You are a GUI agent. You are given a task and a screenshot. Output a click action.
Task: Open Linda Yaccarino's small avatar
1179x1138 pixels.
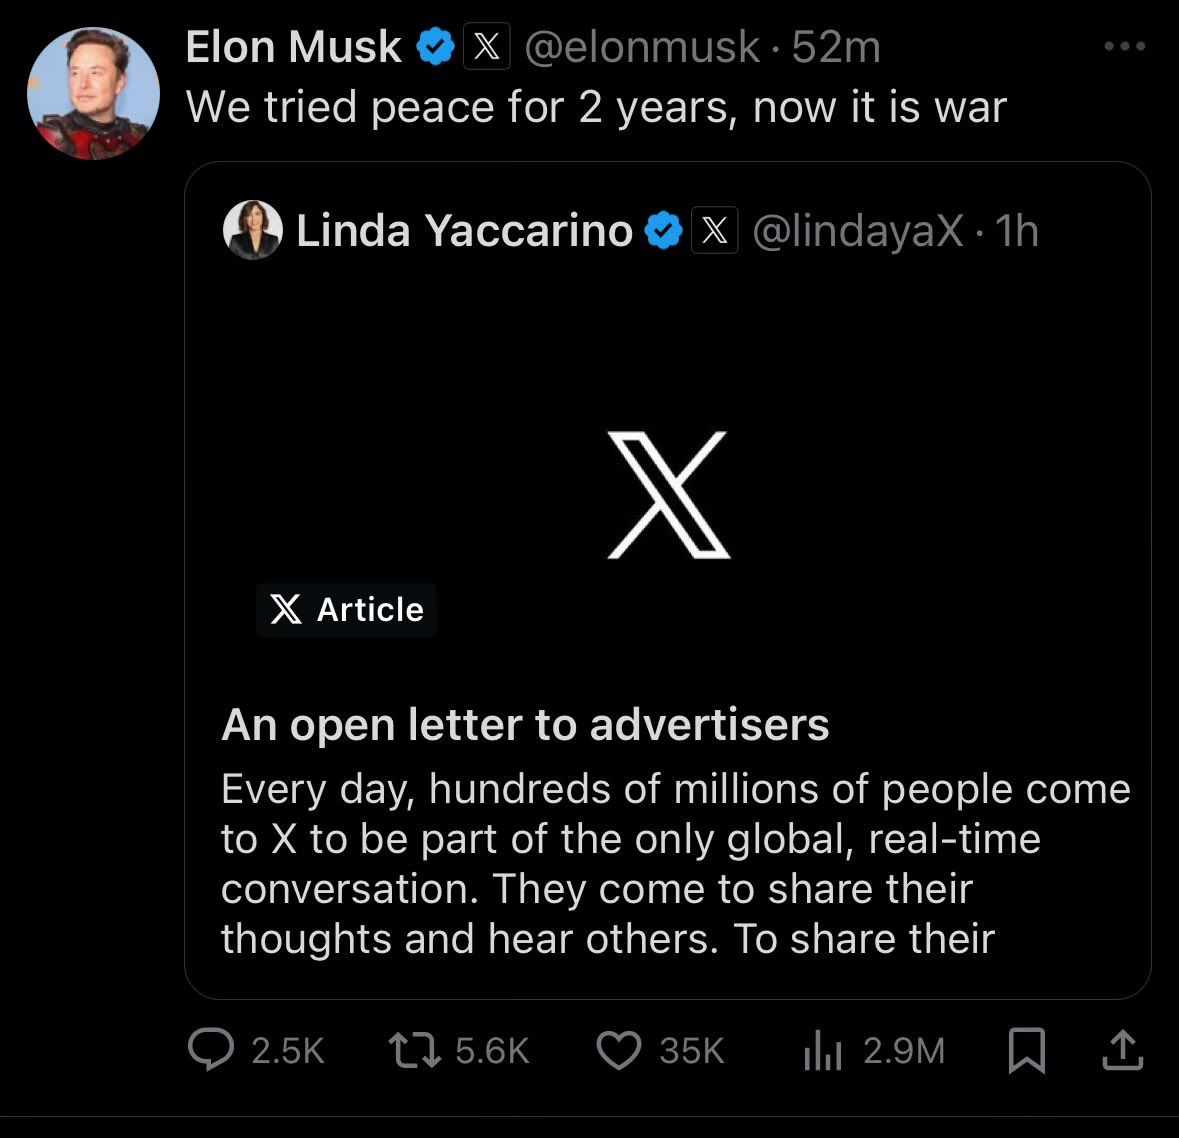pyautogui.click(x=252, y=230)
